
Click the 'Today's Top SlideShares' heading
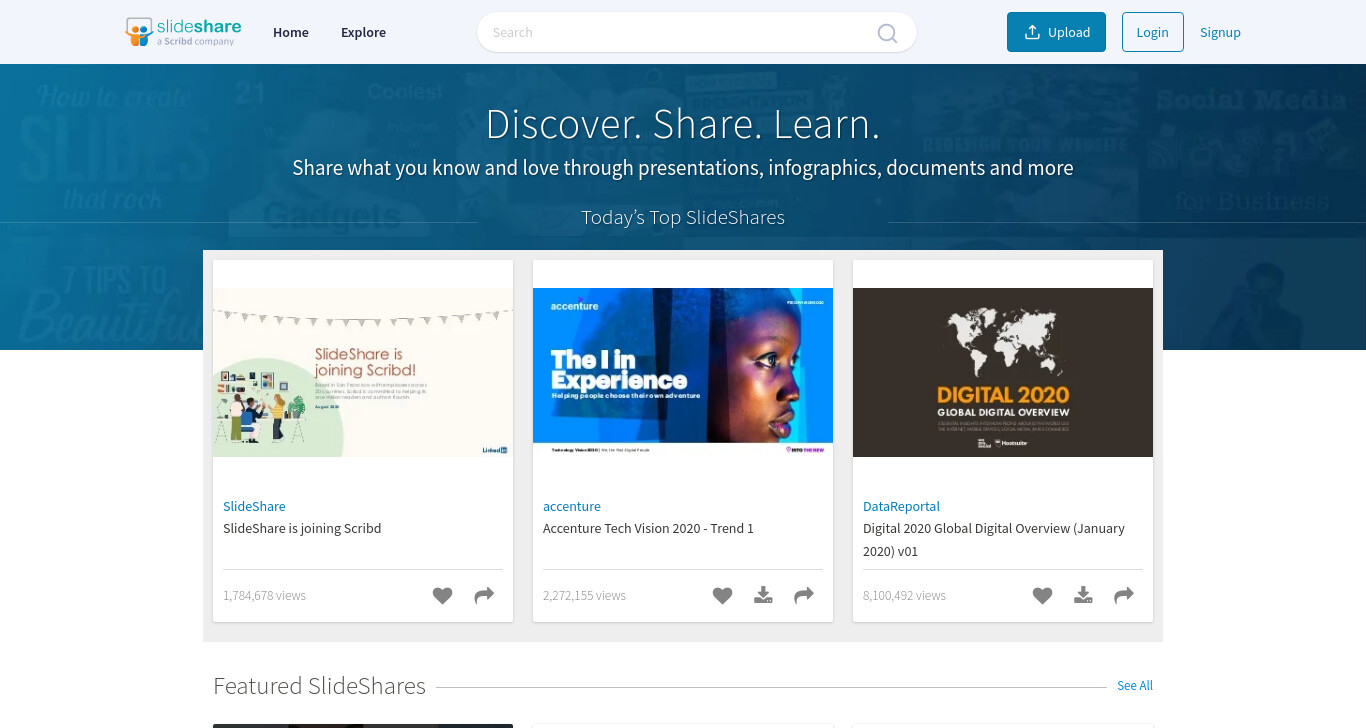click(x=683, y=218)
